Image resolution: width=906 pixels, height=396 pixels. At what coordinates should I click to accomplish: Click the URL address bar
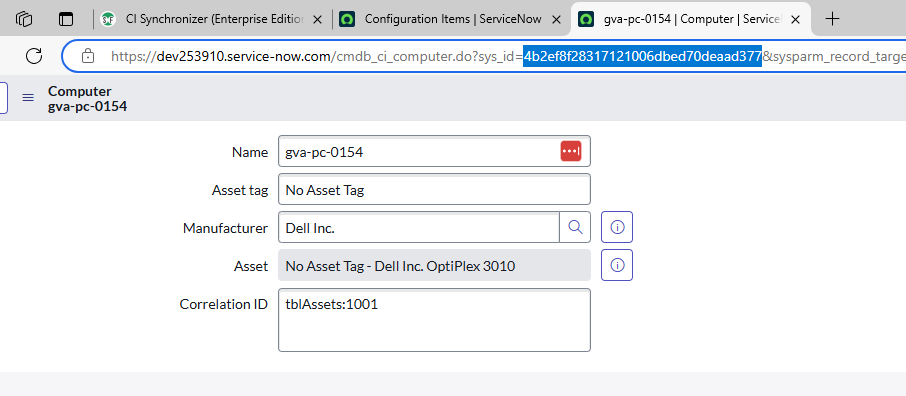click(x=485, y=56)
